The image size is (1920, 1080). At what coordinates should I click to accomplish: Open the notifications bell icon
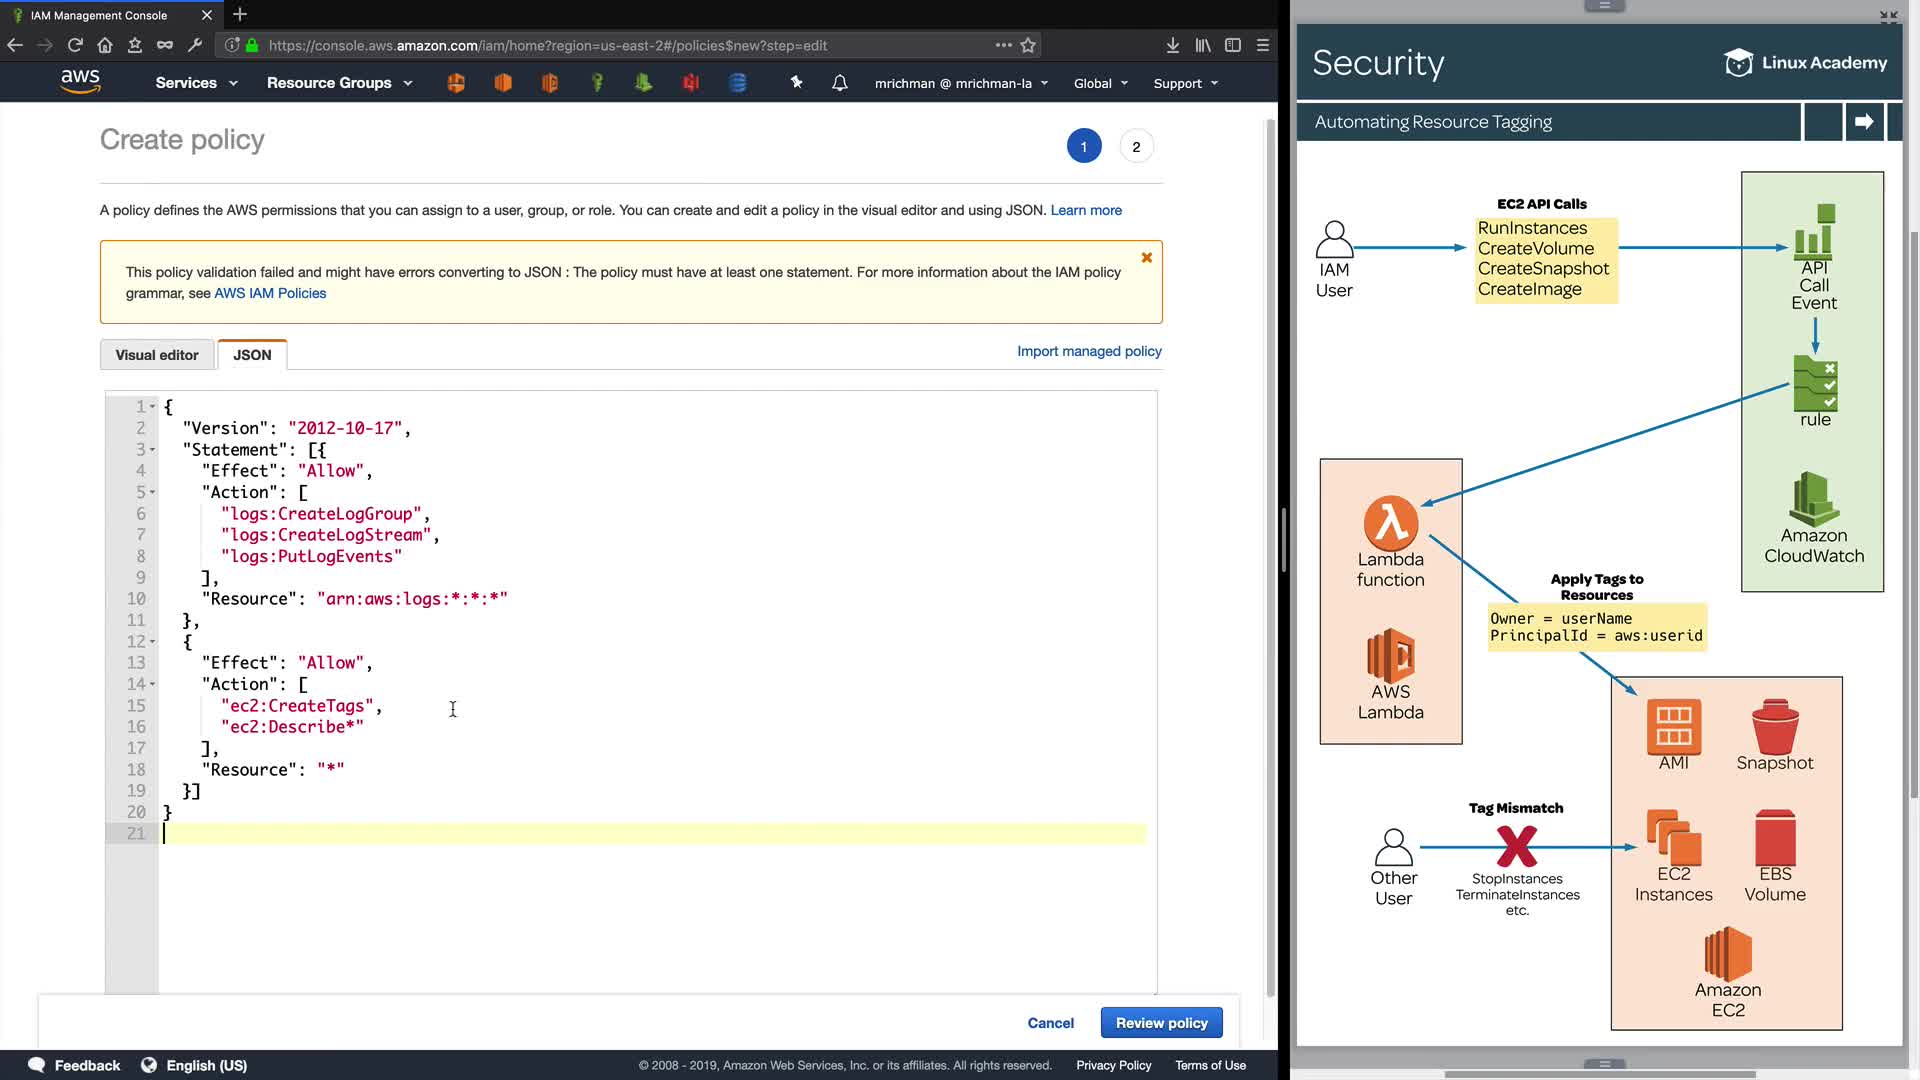click(x=840, y=83)
